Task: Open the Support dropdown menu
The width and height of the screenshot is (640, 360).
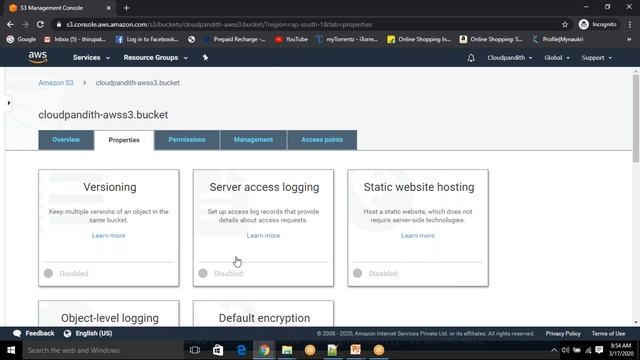Action: 597,58
